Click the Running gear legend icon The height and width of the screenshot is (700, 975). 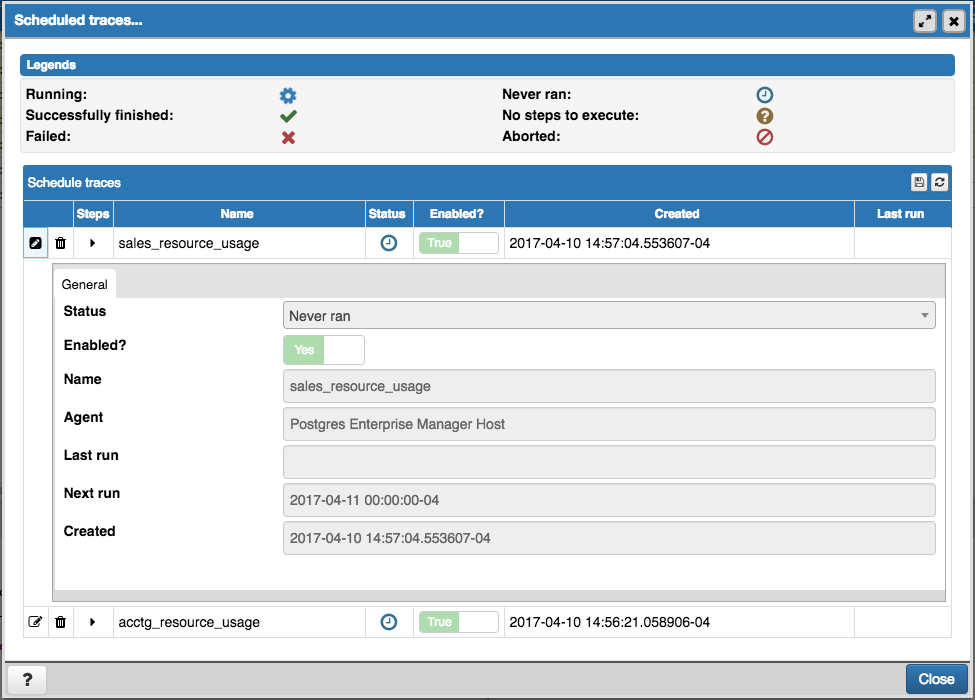(288, 95)
